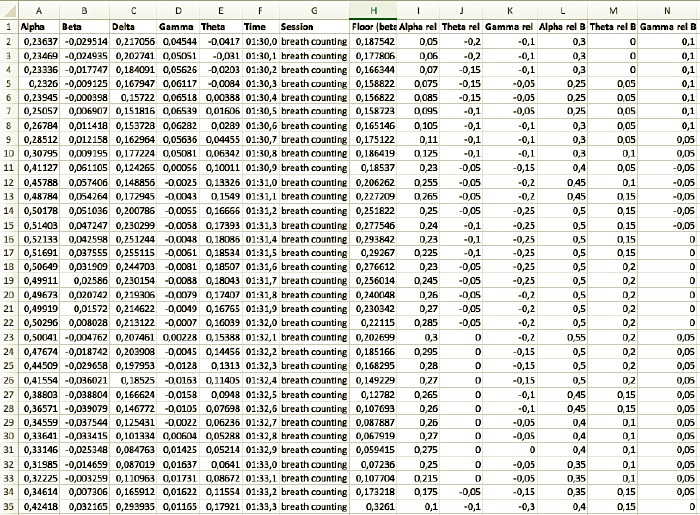Click the Alpha rel B header cell
Image resolution: width=700 pixels, height=515 pixels.
pyautogui.click(x=562, y=27)
